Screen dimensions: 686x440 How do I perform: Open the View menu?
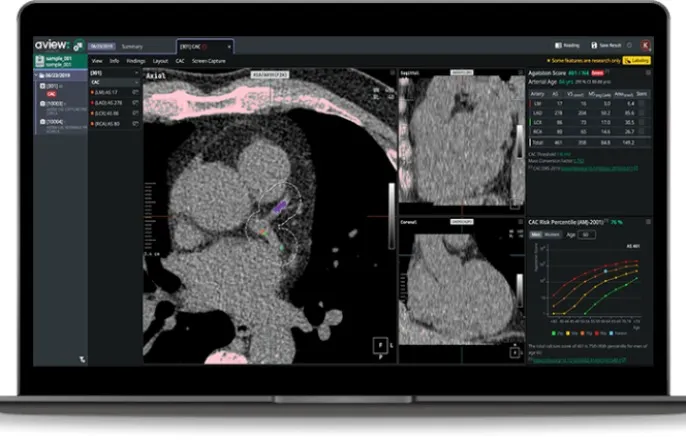[97, 61]
